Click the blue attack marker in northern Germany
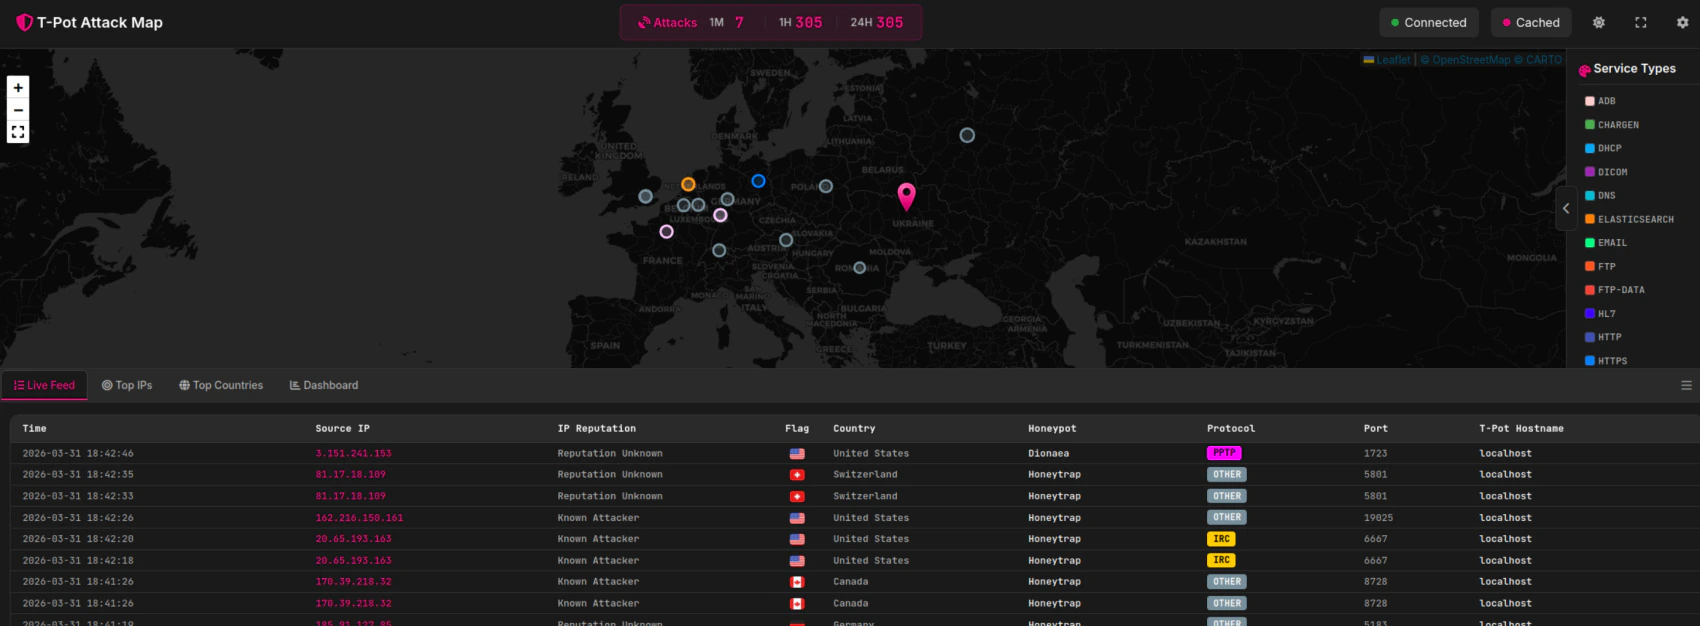 coord(758,181)
